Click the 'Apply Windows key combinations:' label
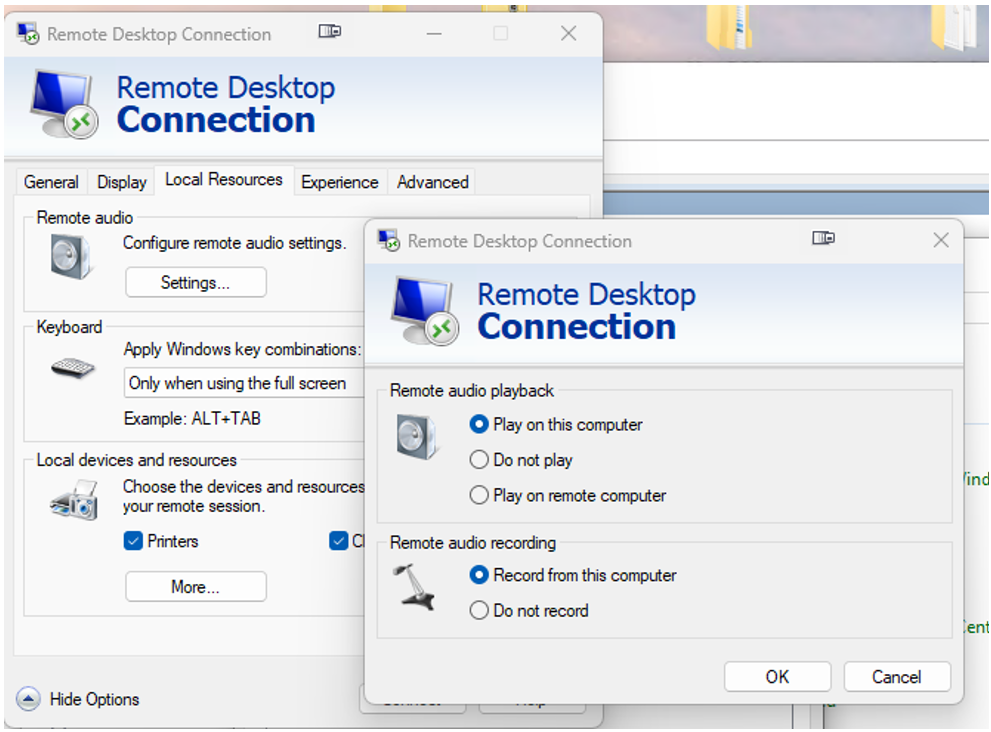991x732 pixels. (242, 349)
